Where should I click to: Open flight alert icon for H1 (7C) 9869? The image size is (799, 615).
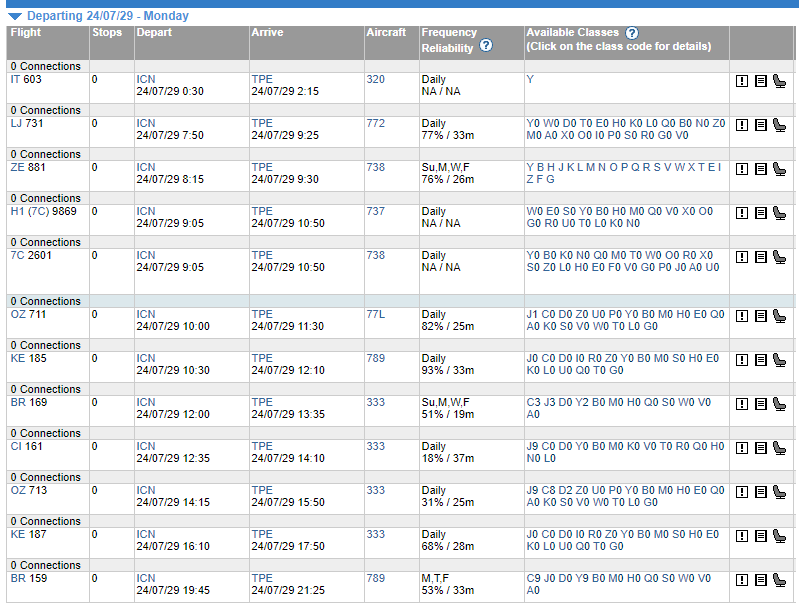(742, 213)
